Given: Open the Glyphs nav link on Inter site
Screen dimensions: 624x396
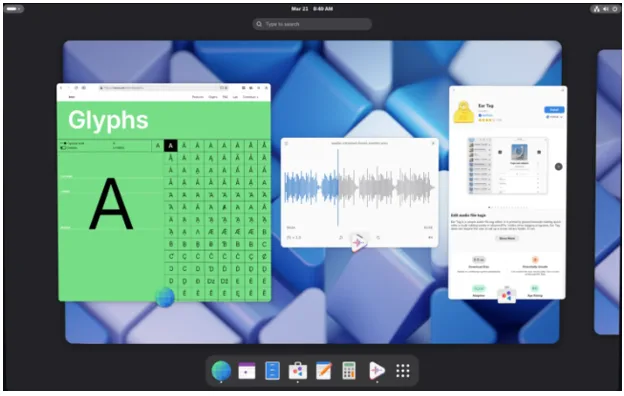Looking at the screenshot, I should pyautogui.click(x=213, y=97).
